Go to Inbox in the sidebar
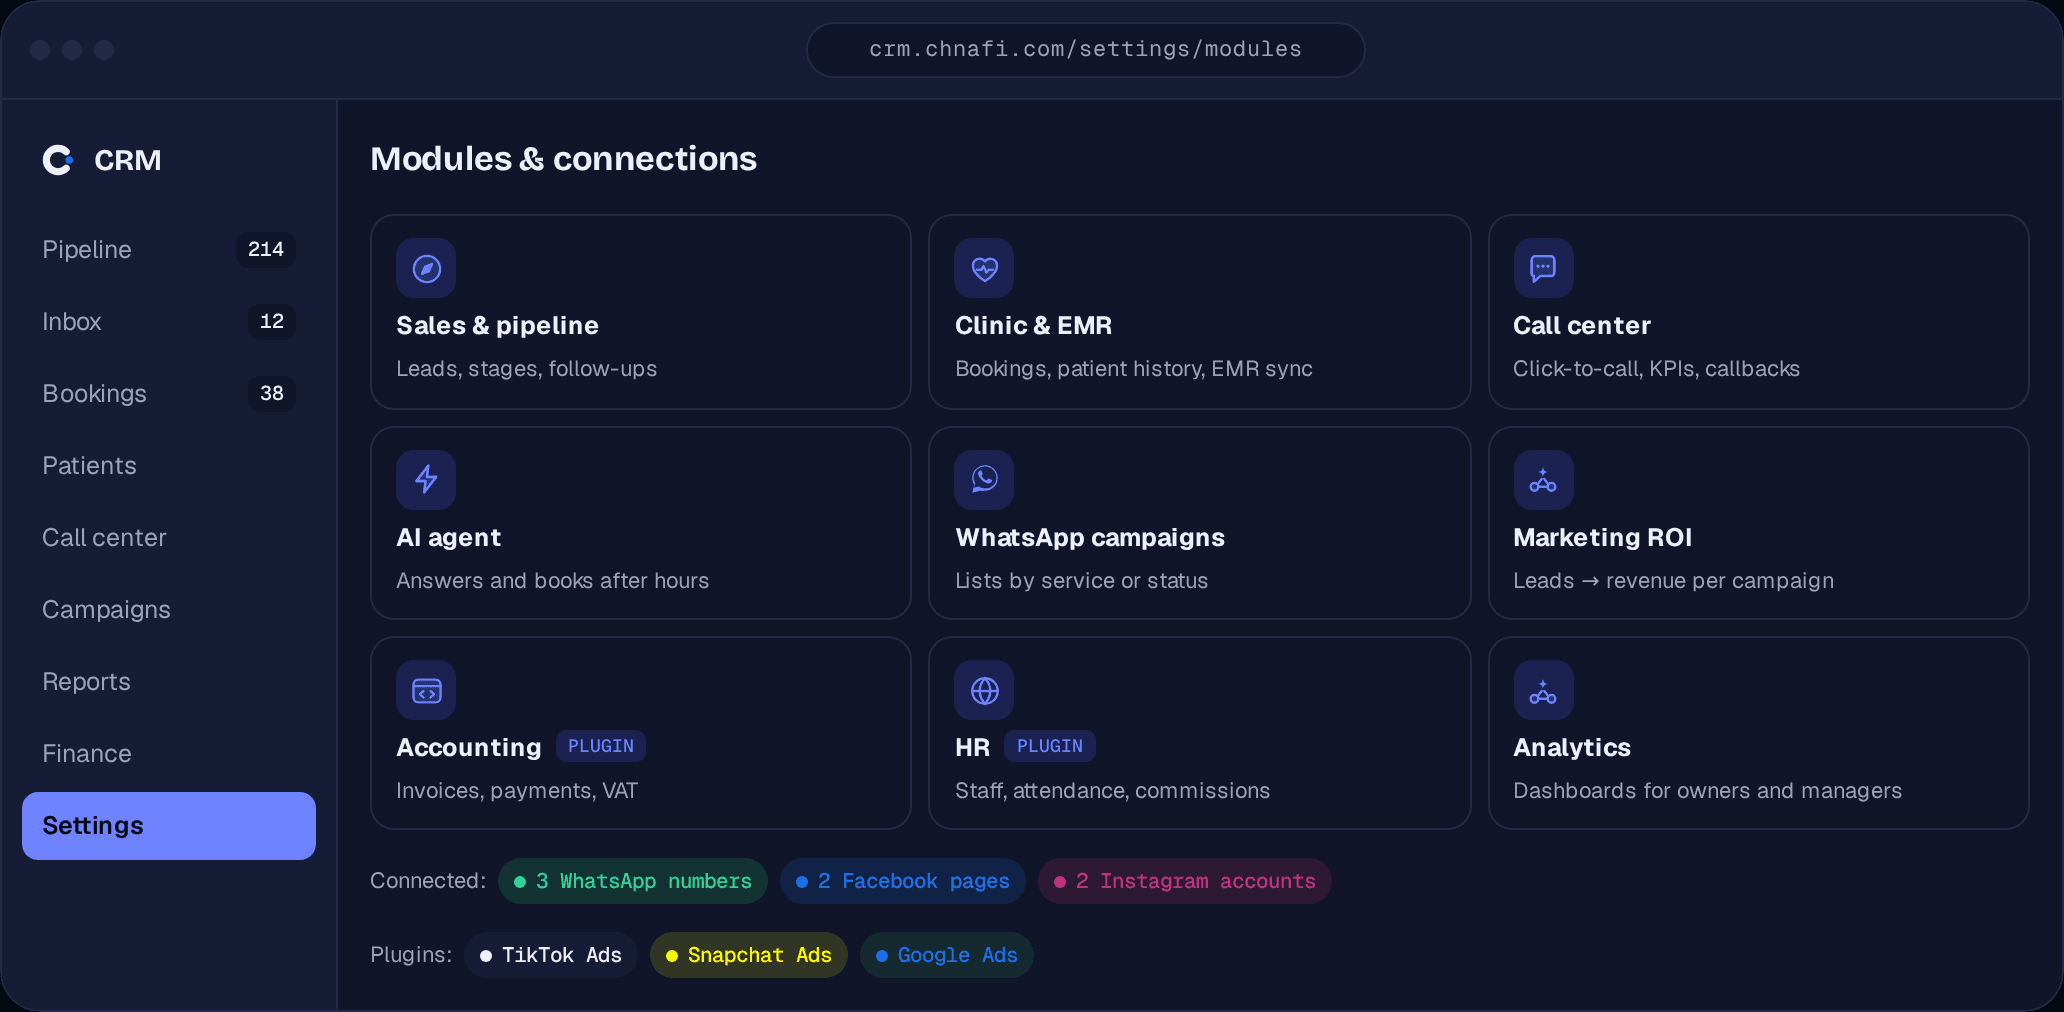The height and width of the screenshot is (1012, 2064). [168, 321]
